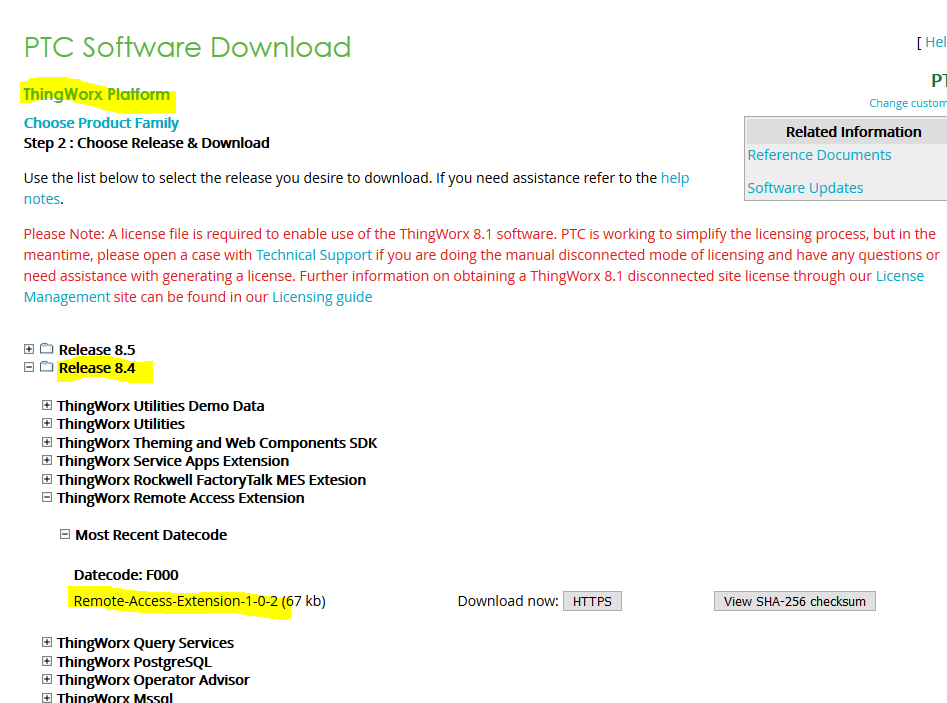The height and width of the screenshot is (703, 947).
Task: Download Remote-Access-Extension-1-0-2
Action: tap(177, 600)
